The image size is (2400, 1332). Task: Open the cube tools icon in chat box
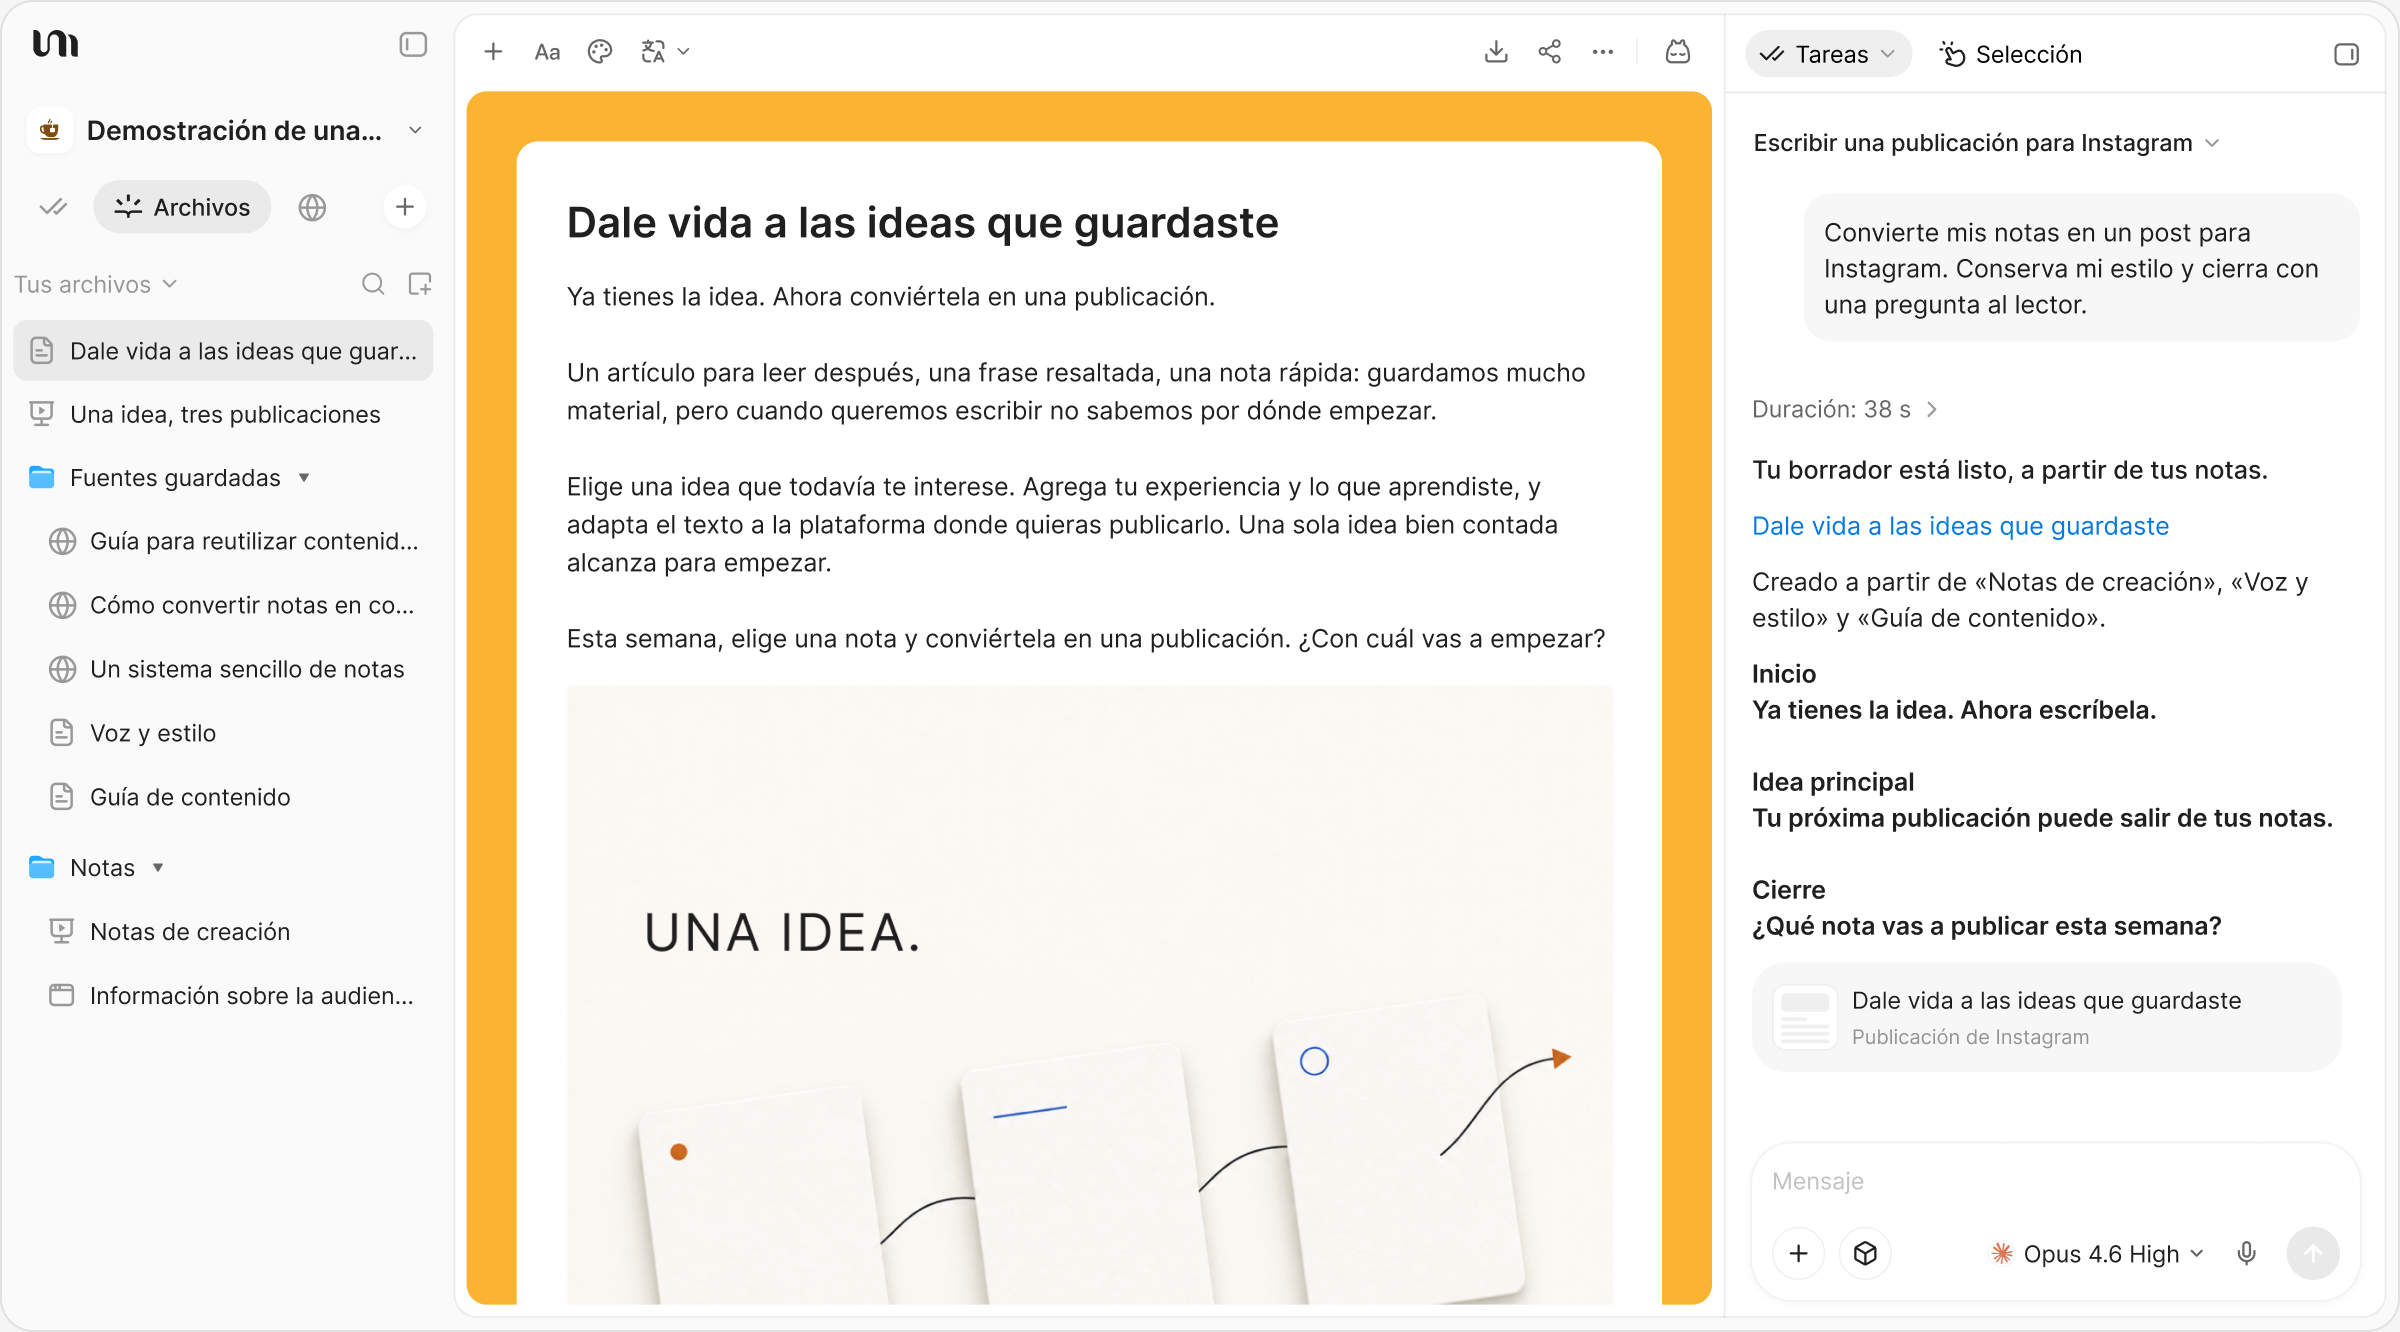click(x=1865, y=1253)
